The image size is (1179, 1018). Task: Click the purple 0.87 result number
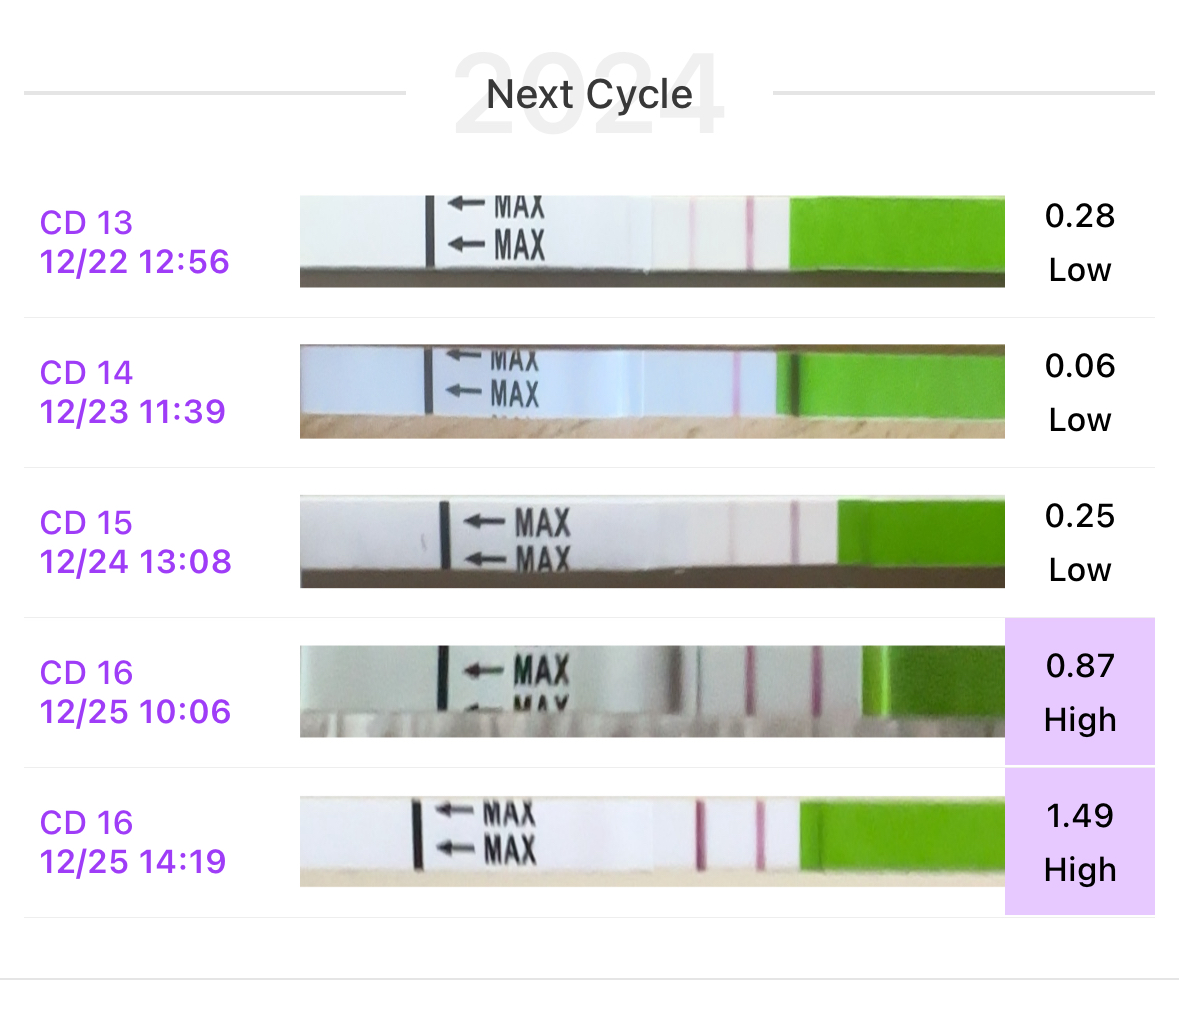(x=1079, y=666)
